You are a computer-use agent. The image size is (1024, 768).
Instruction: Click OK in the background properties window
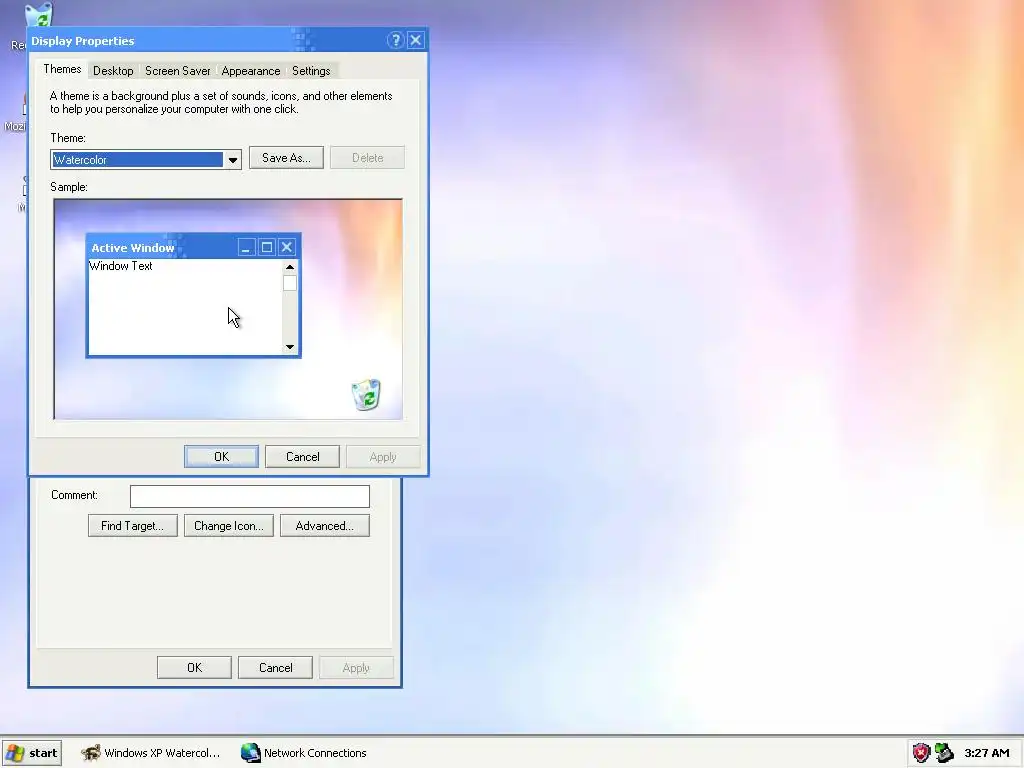[194, 667]
